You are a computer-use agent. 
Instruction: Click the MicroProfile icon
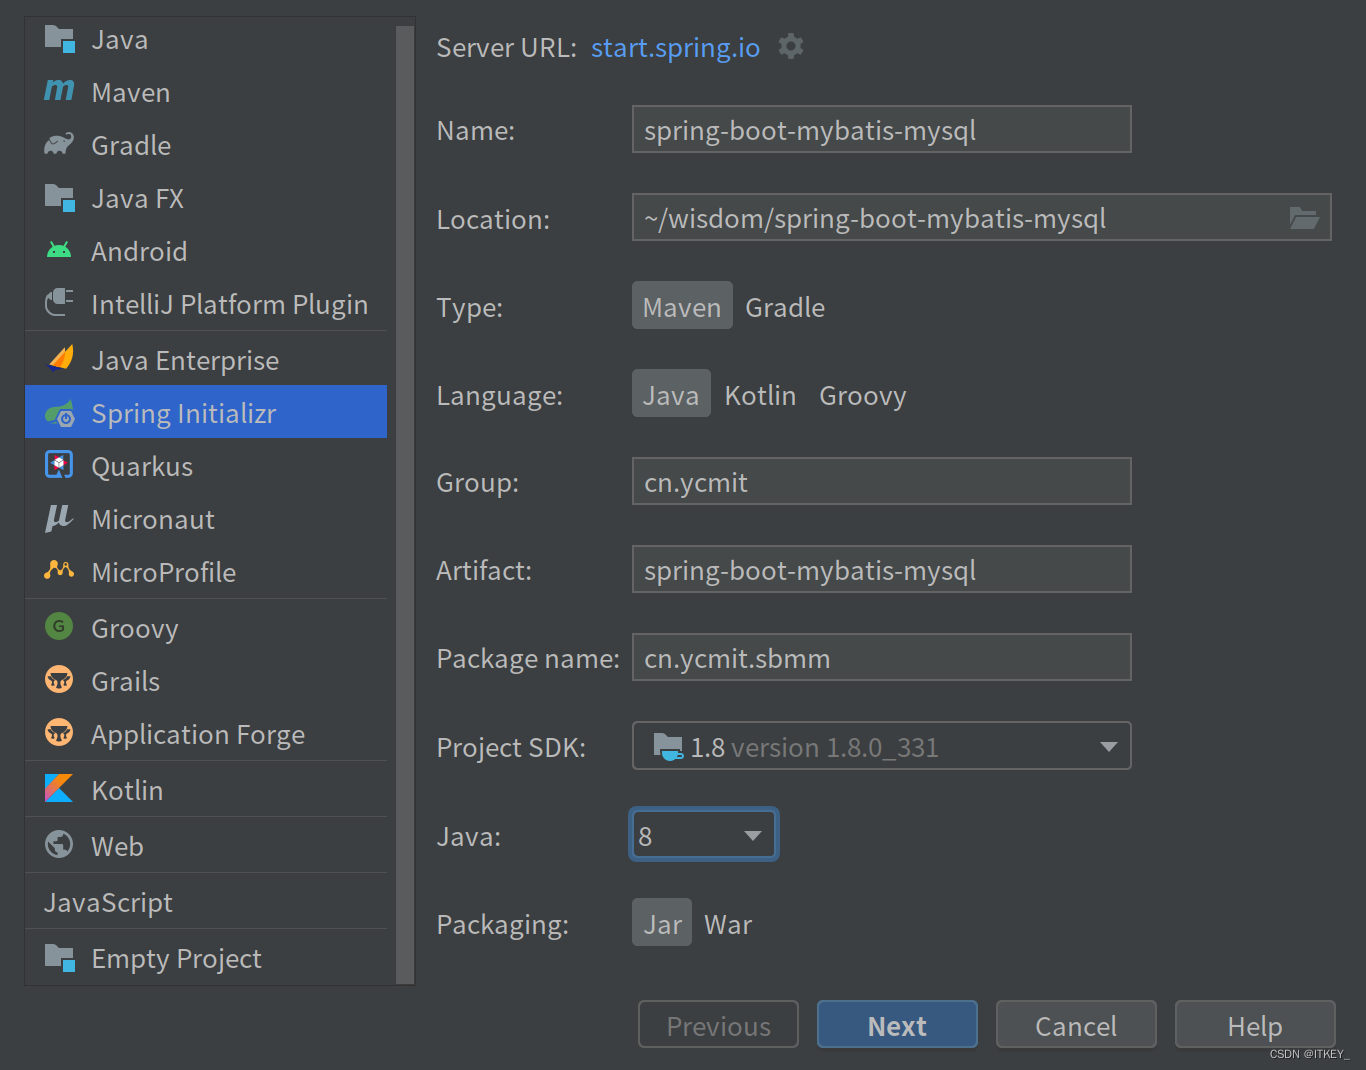pyautogui.click(x=59, y=570)
